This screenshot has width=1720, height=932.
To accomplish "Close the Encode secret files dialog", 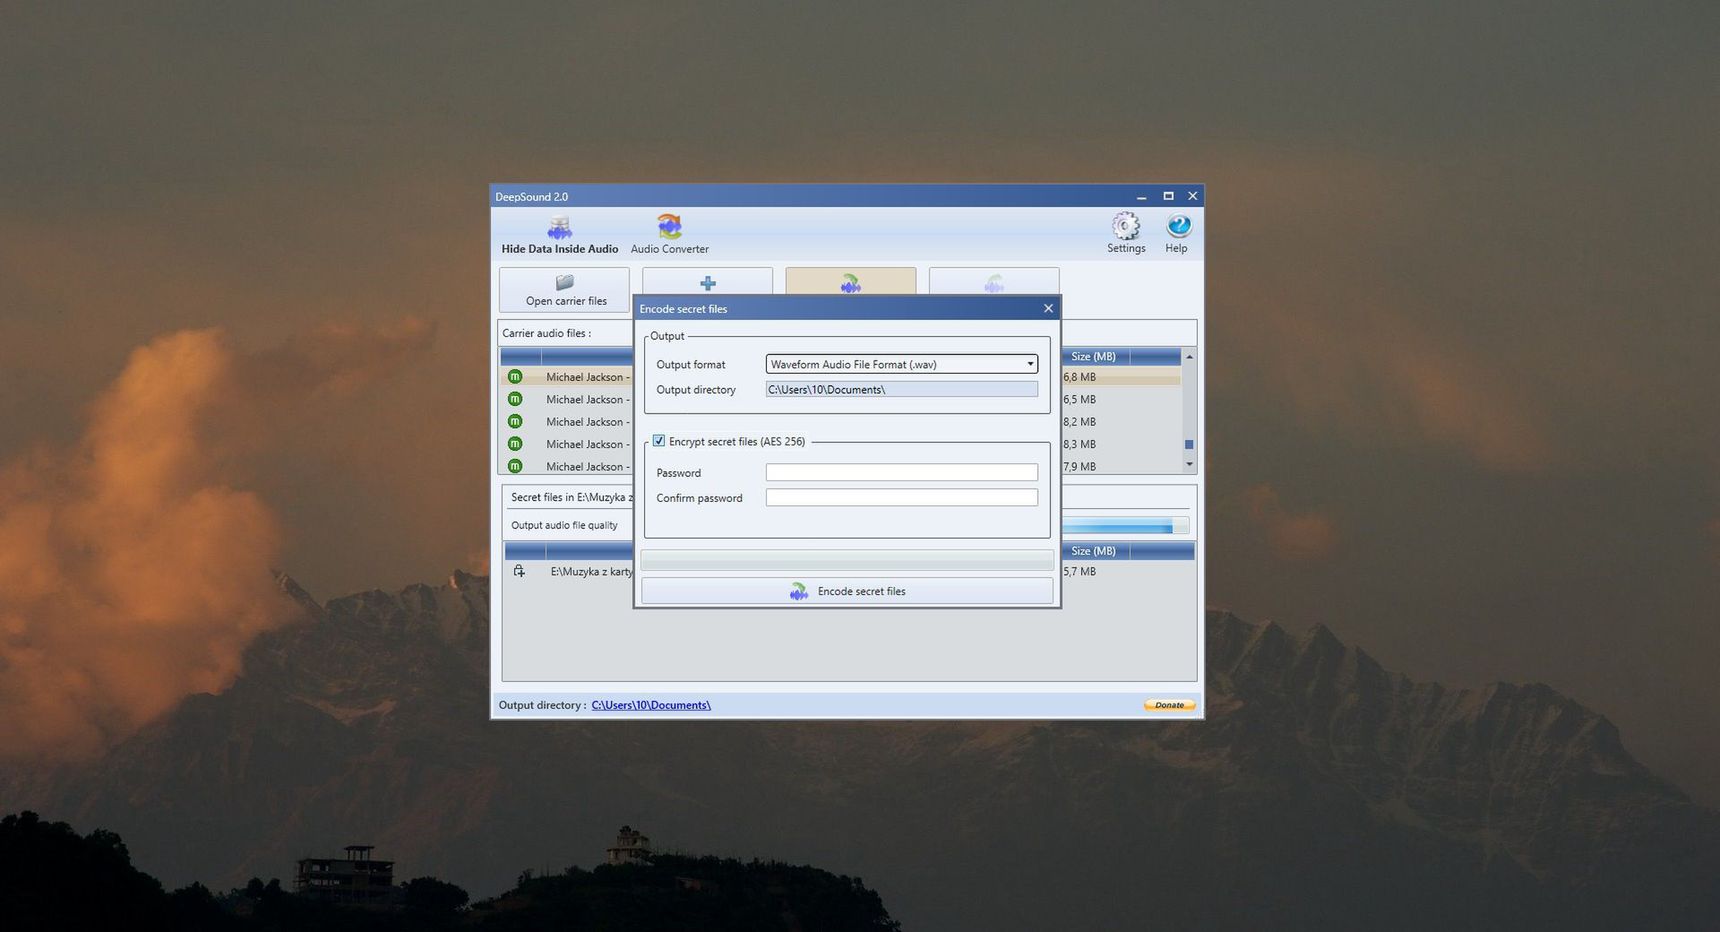I will tap(1048, 308).
